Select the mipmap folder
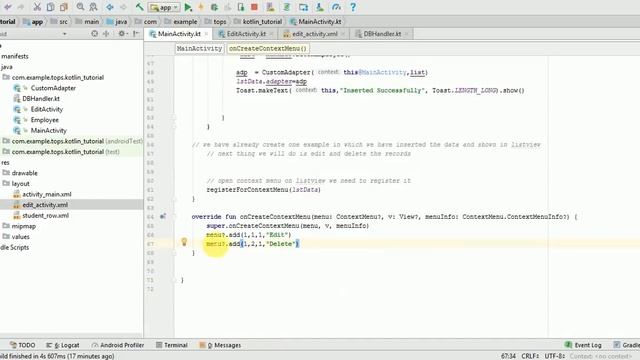 pyautogui.click(x=20, y=226)
